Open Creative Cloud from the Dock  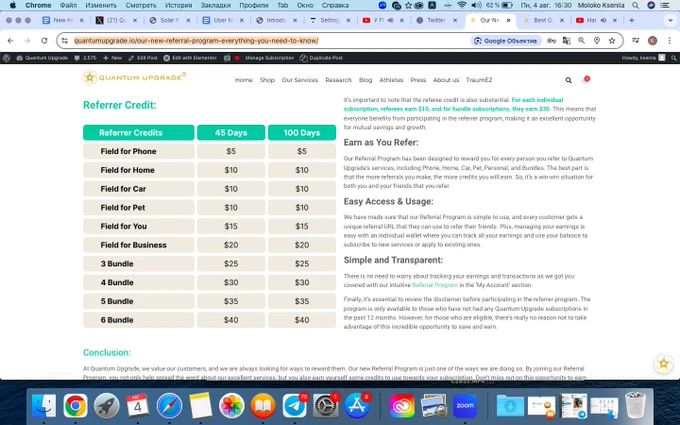(x=402, y=406)
